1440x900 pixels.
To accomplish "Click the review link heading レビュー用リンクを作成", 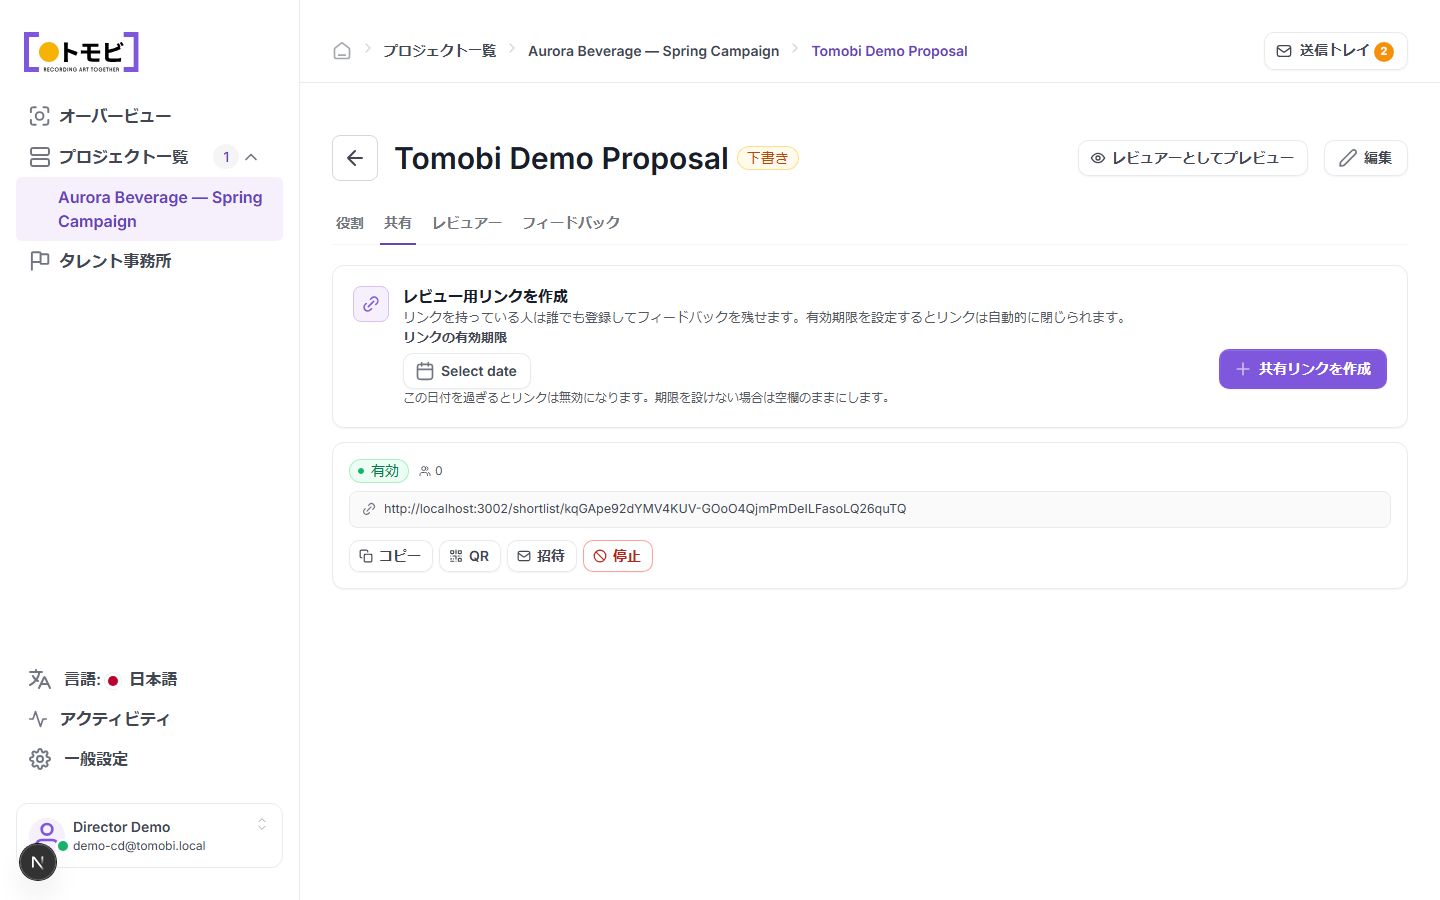I will pos(485,296).
